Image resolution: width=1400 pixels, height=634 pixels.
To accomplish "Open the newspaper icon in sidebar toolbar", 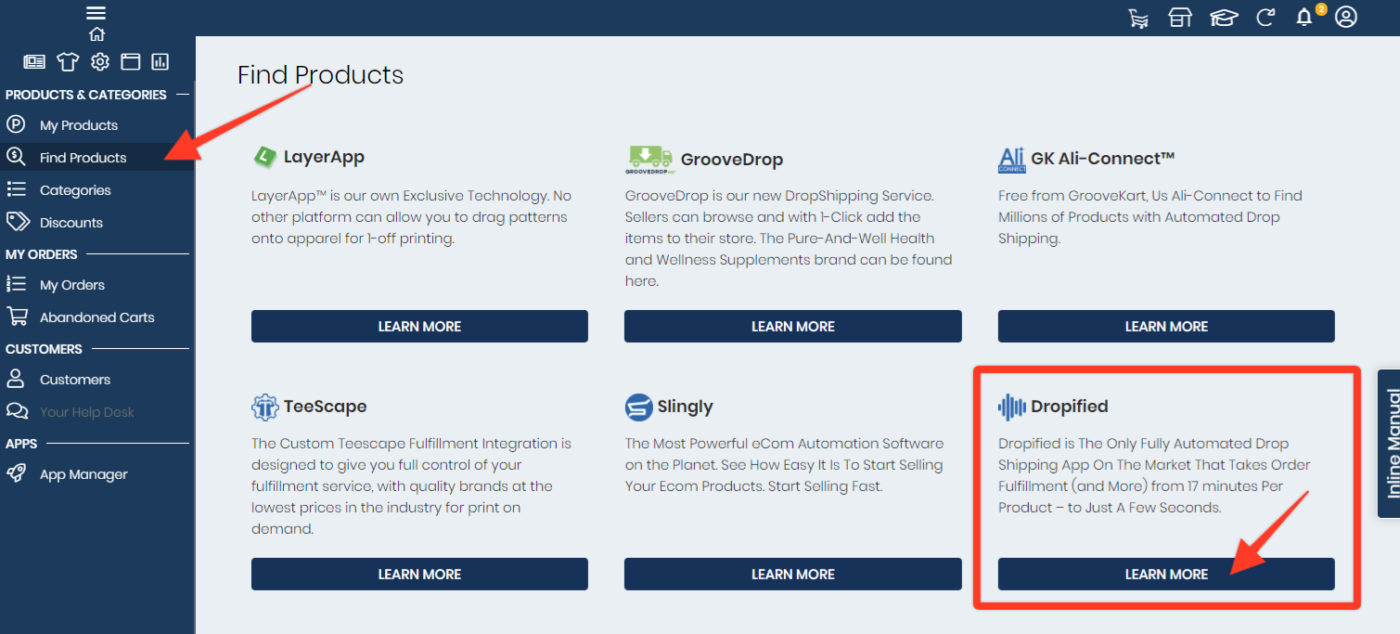I will click(35, 62).
